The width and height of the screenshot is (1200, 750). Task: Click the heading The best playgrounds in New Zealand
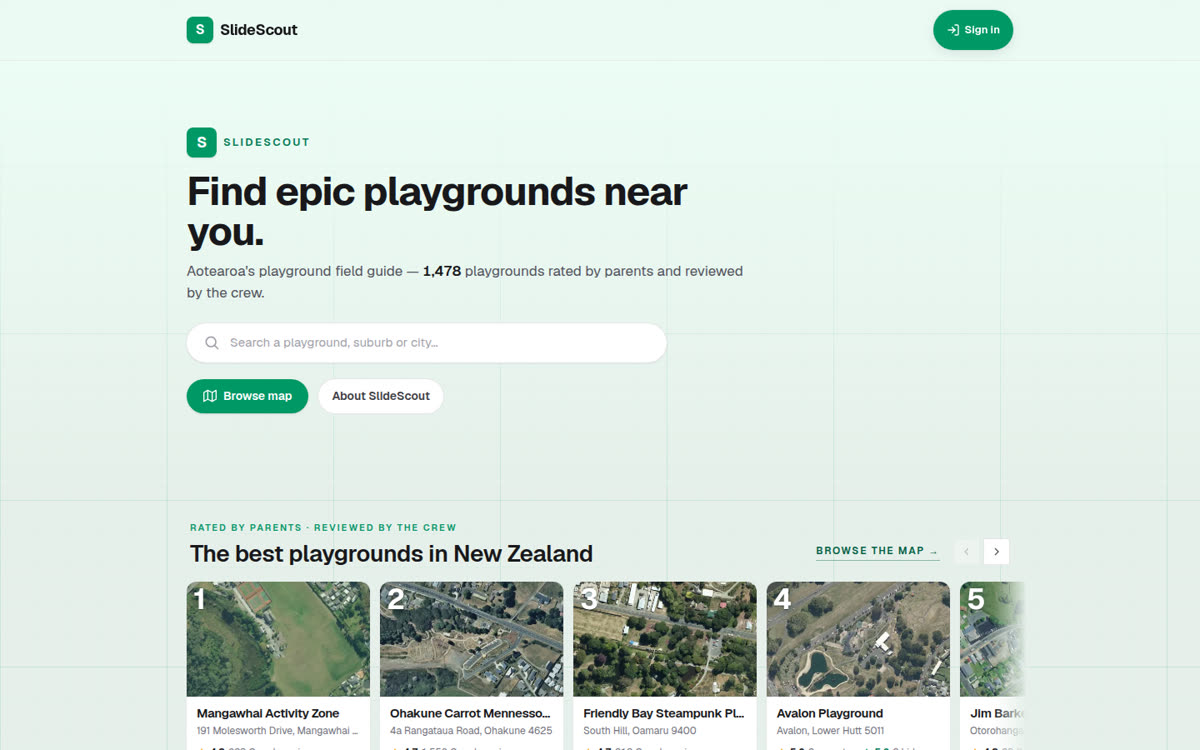[391, 553]
